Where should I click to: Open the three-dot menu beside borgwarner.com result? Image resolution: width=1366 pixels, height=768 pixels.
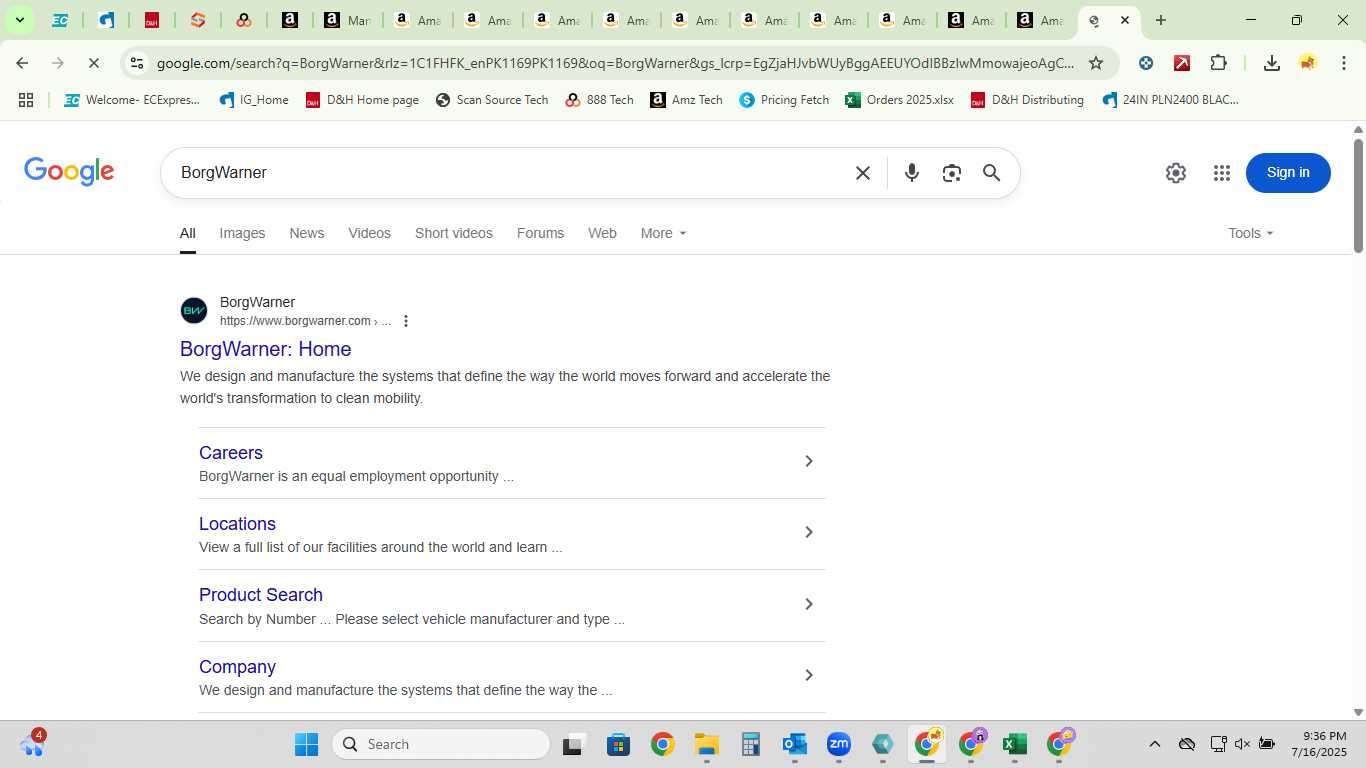point(405,321)
